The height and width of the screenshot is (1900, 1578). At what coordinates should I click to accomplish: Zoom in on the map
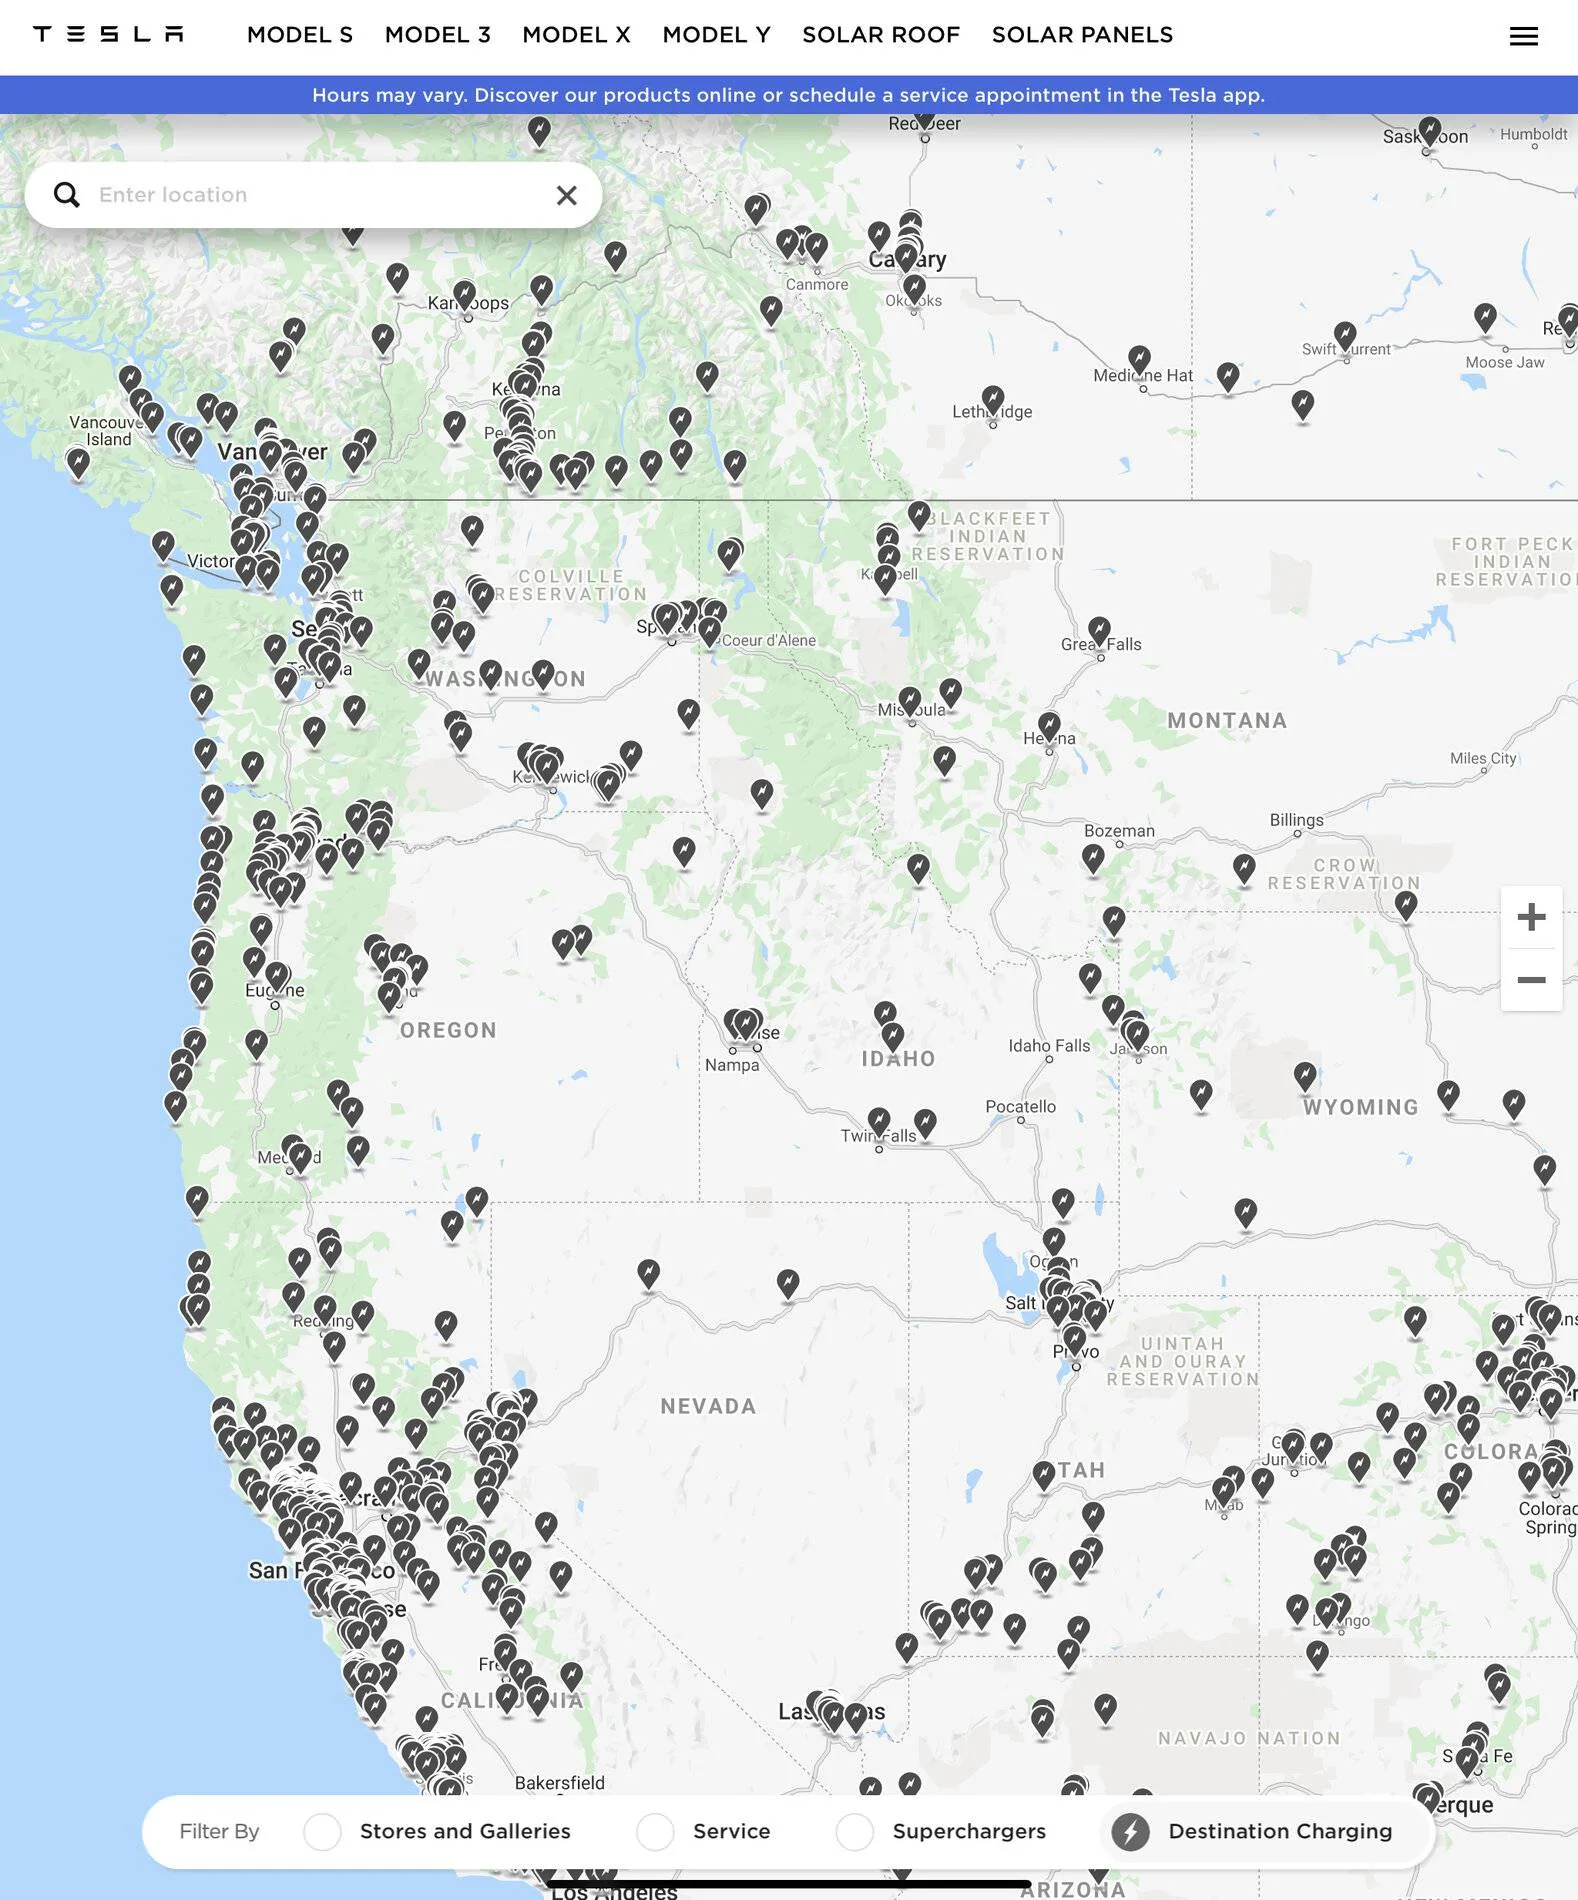pos(1531,917)
